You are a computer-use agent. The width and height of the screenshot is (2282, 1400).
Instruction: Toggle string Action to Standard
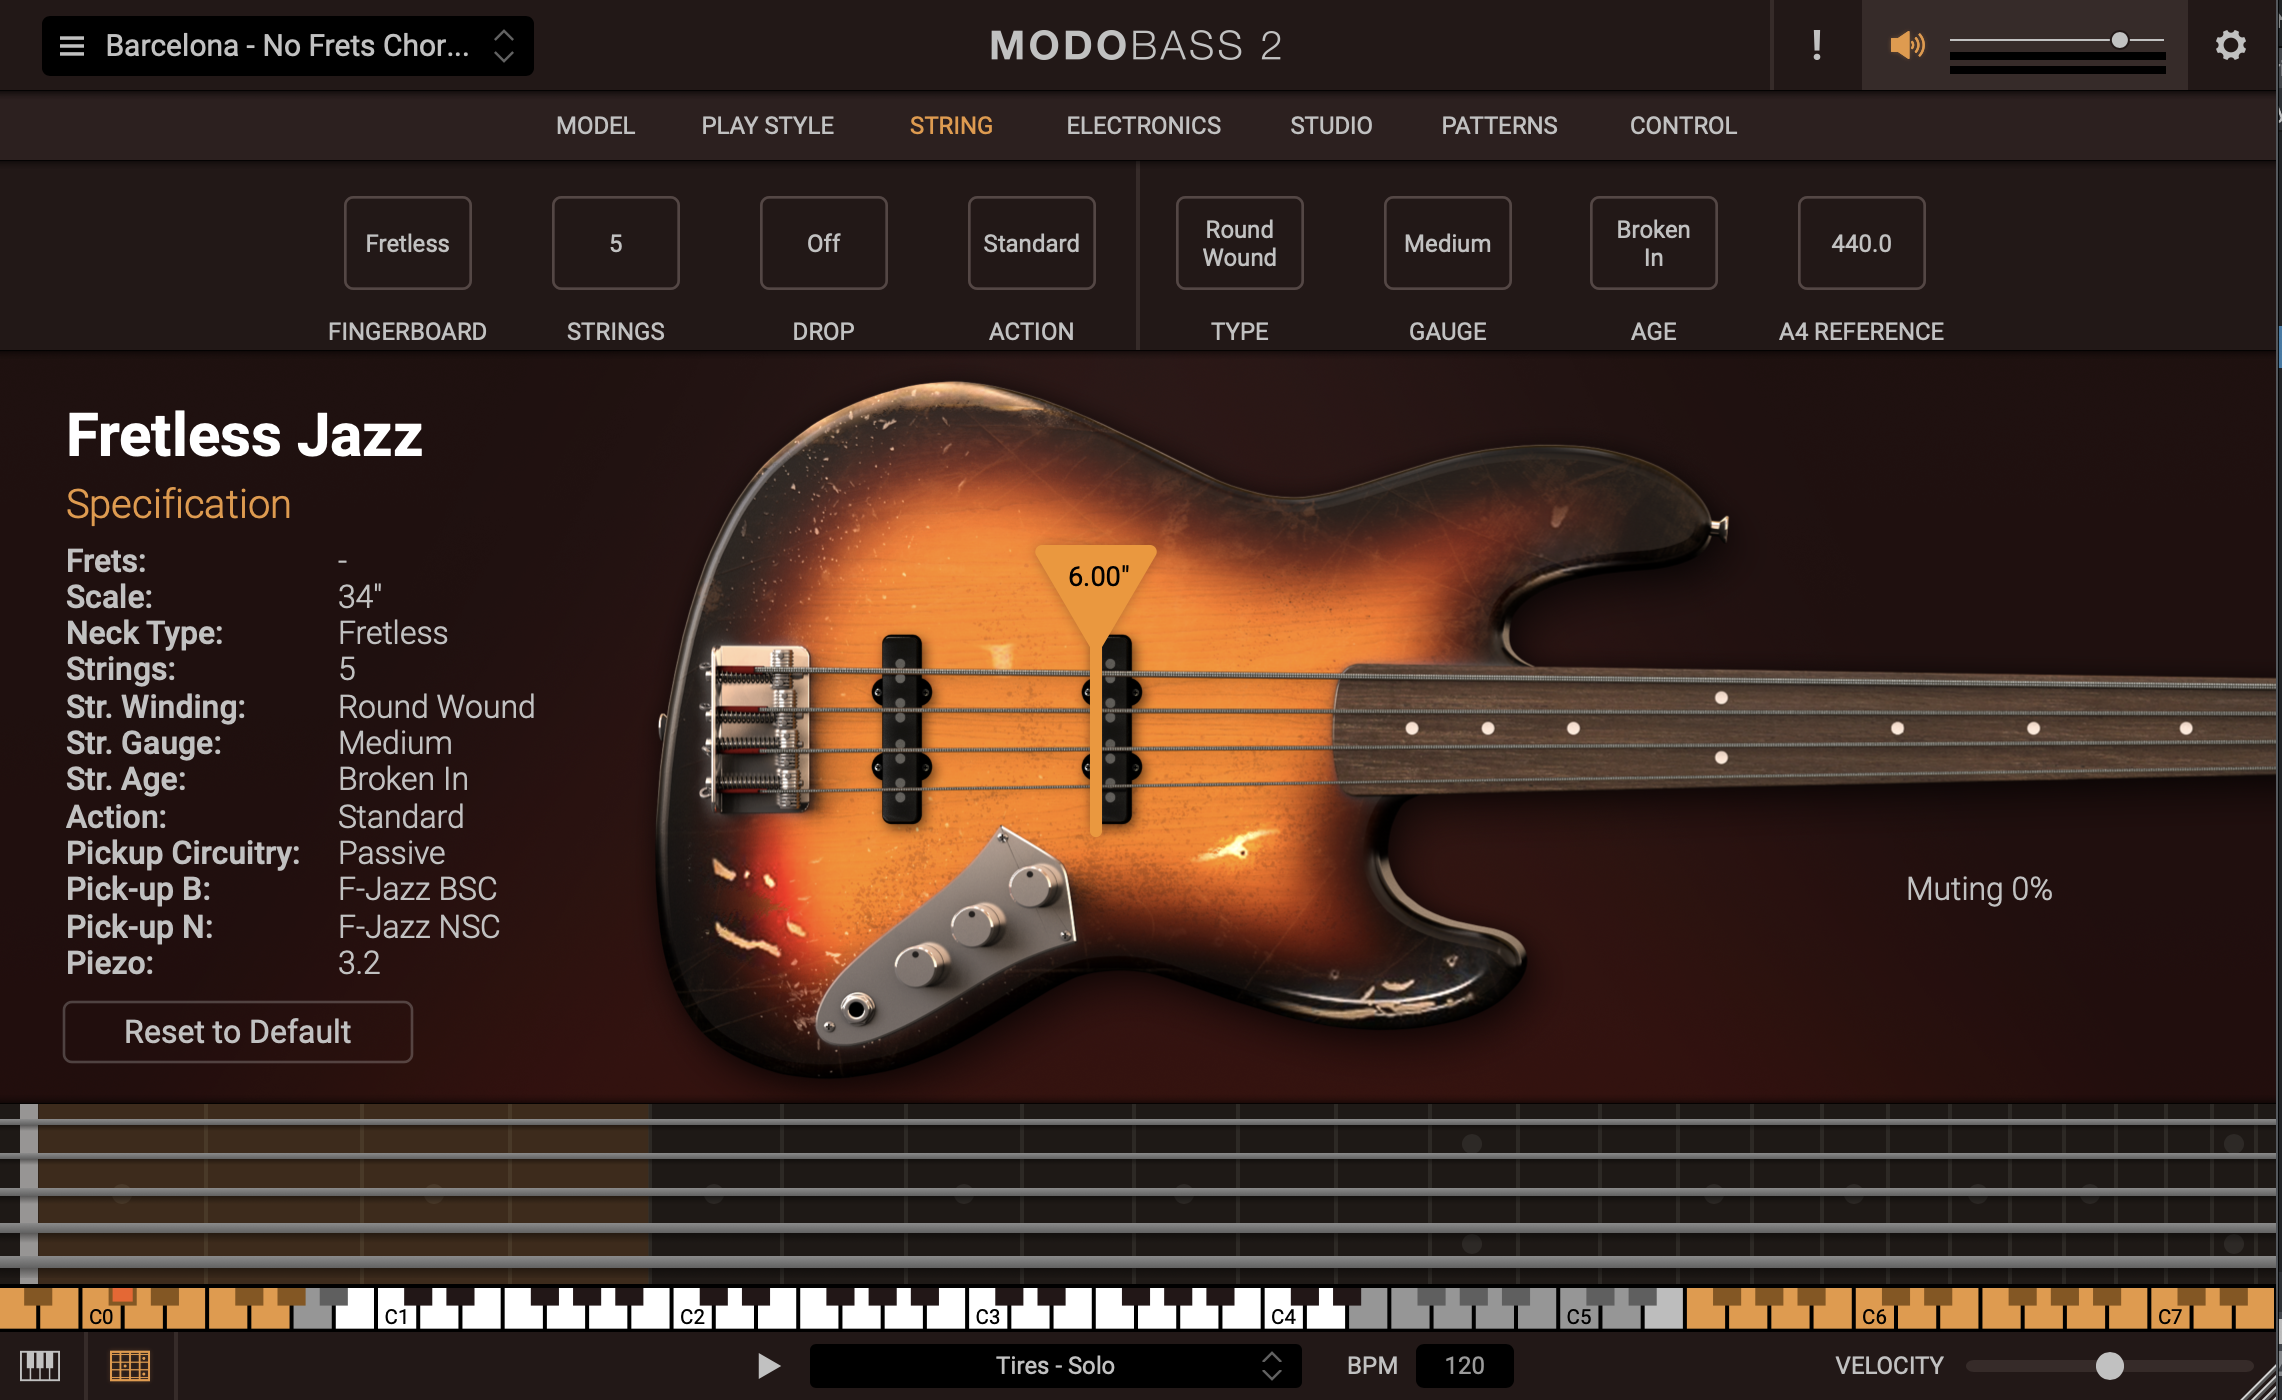coord(1031,243)
